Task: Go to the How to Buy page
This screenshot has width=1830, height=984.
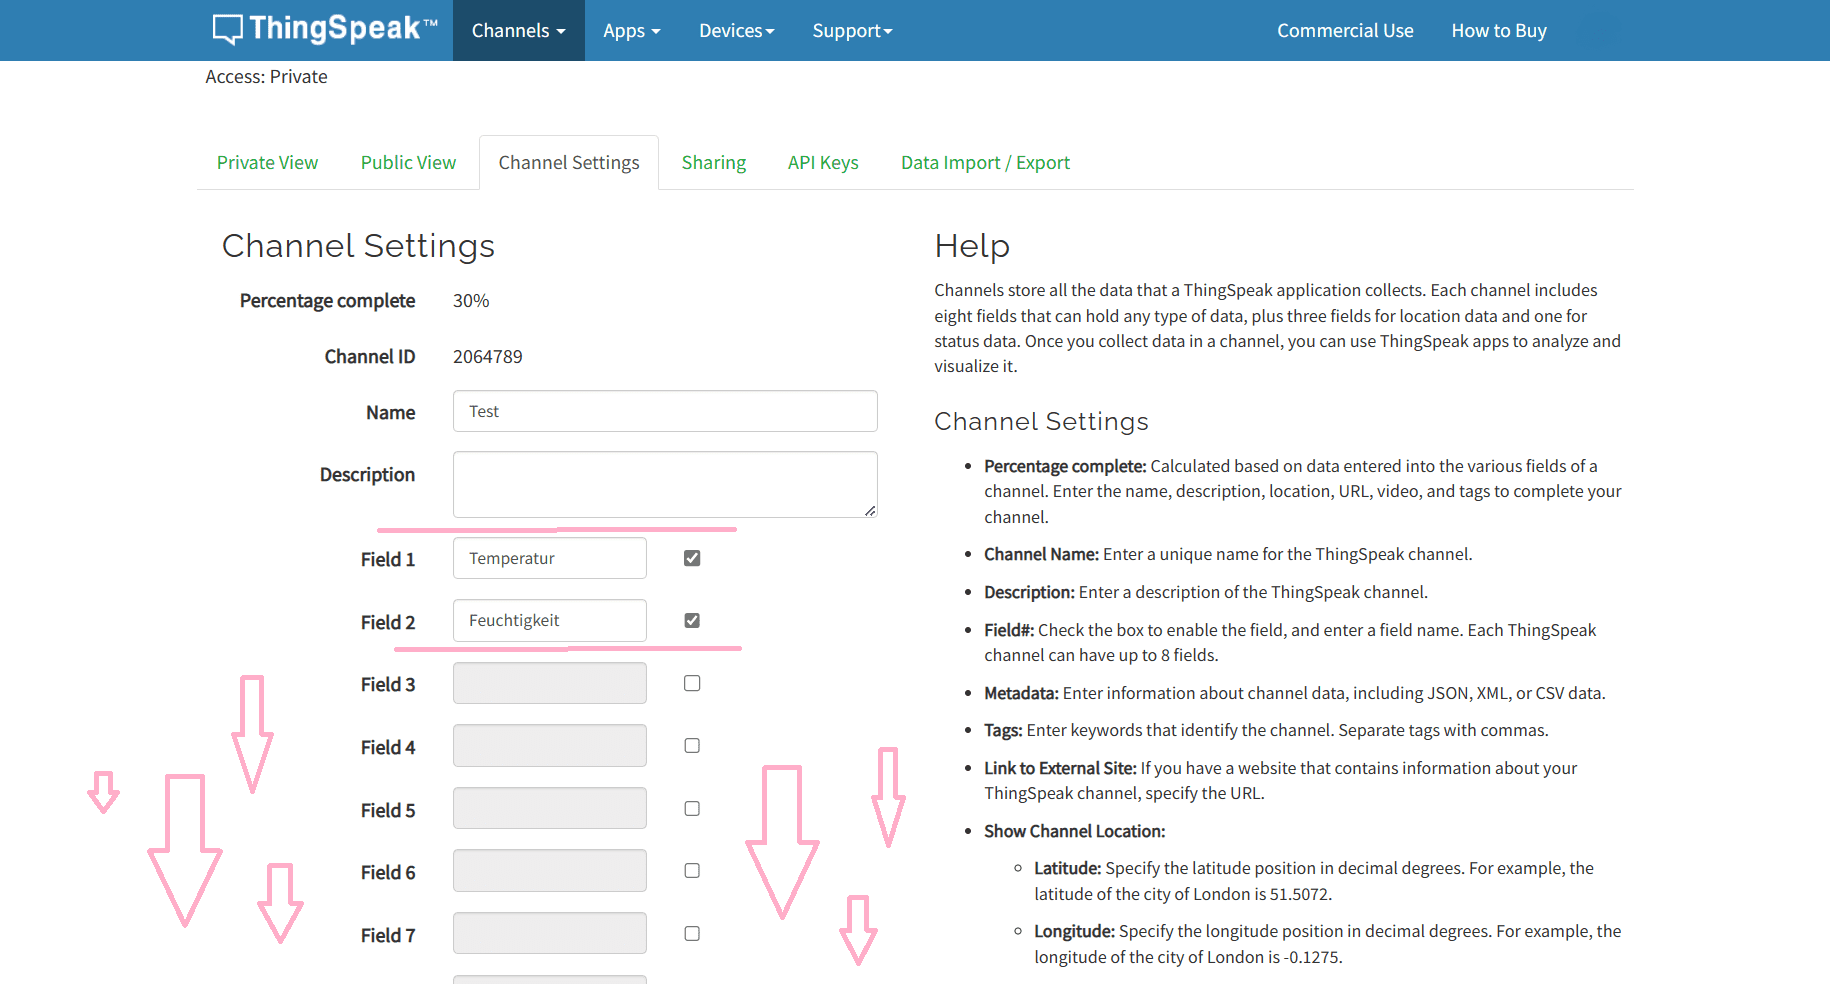Action: tap(1498, 31)
